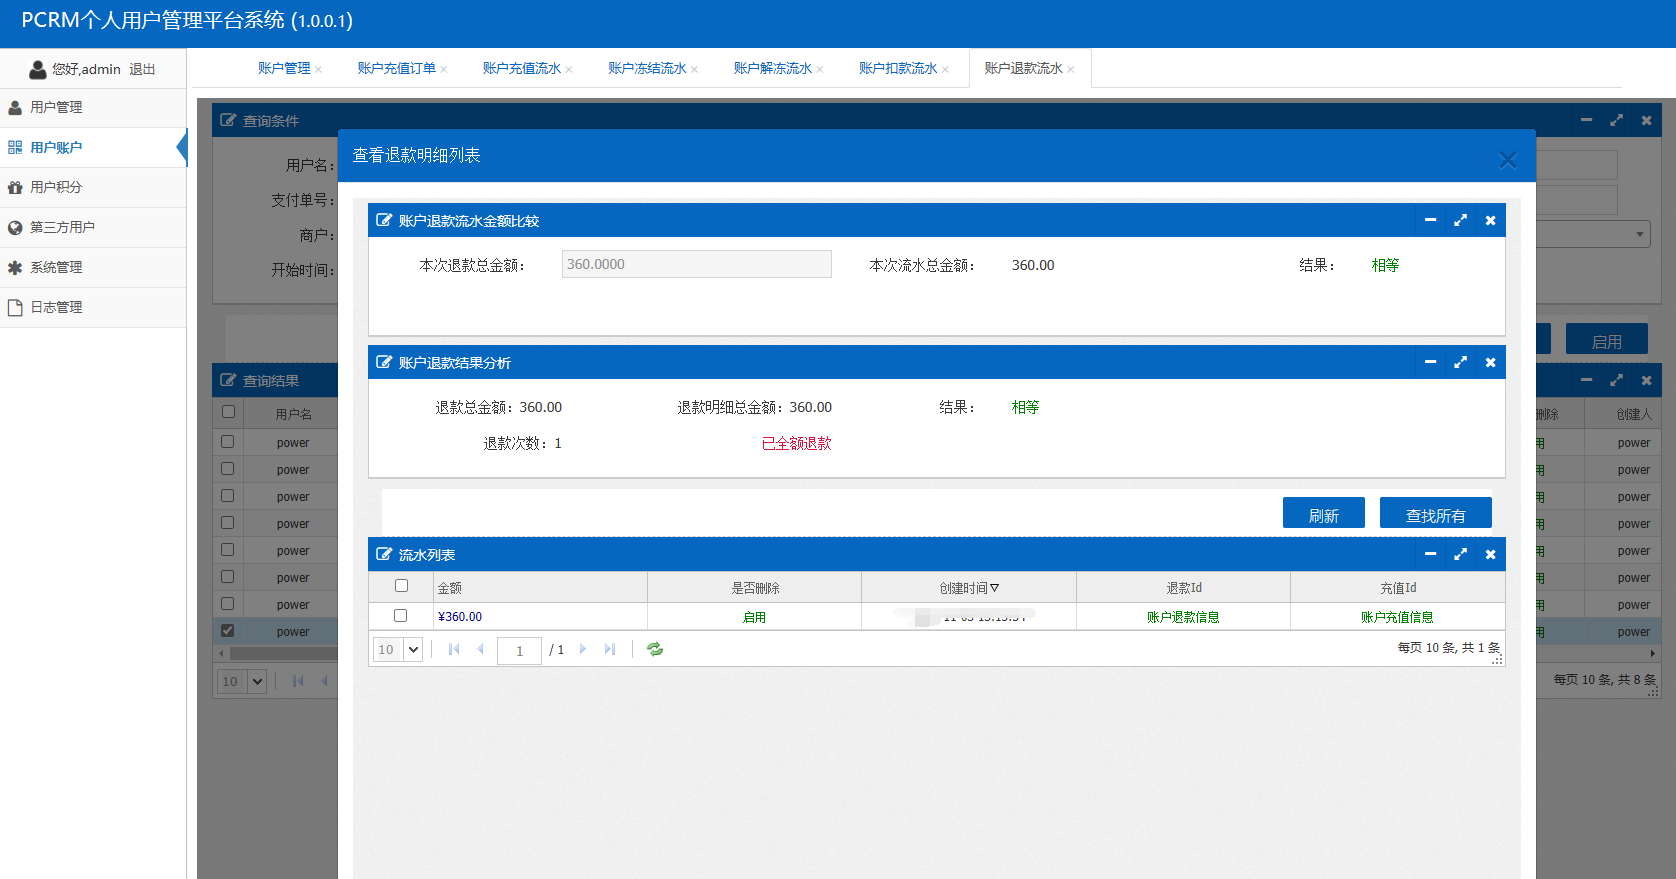The width and height of the screenshot is (1676, 879).
Task: Click the 查找所有 button
Action: pos(1435,514)
